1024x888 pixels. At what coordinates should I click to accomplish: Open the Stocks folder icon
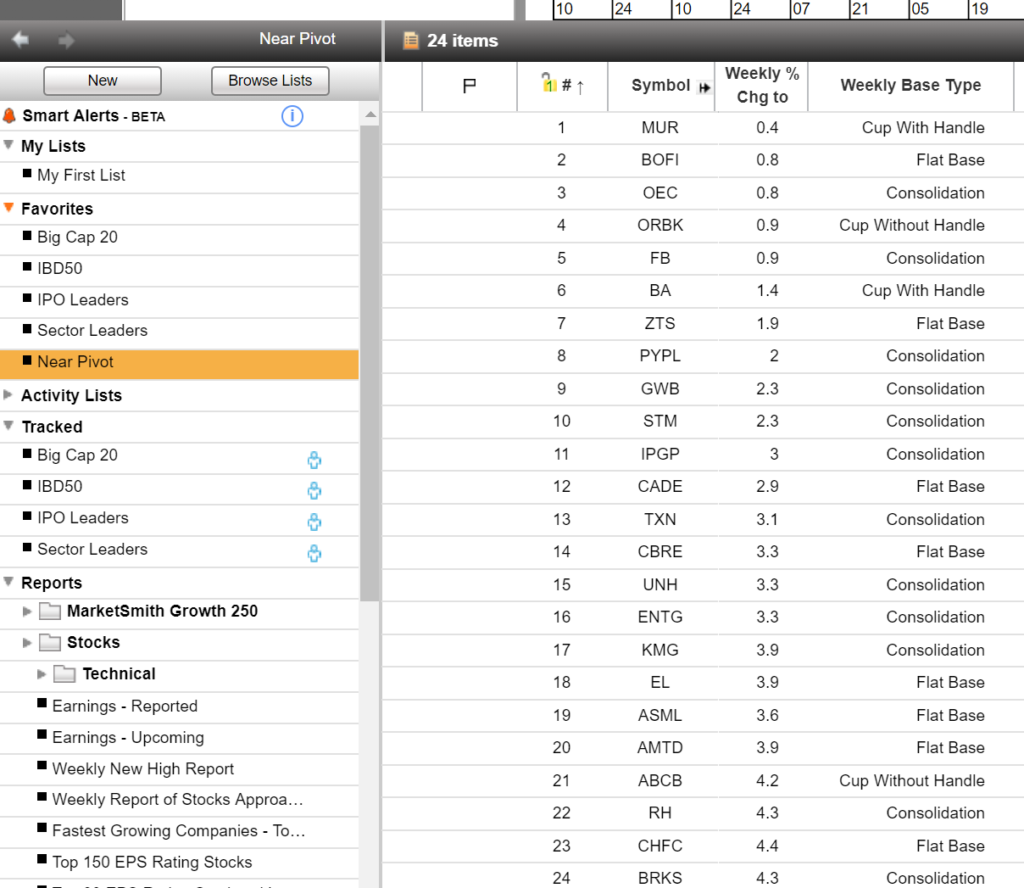pos(50,642)
